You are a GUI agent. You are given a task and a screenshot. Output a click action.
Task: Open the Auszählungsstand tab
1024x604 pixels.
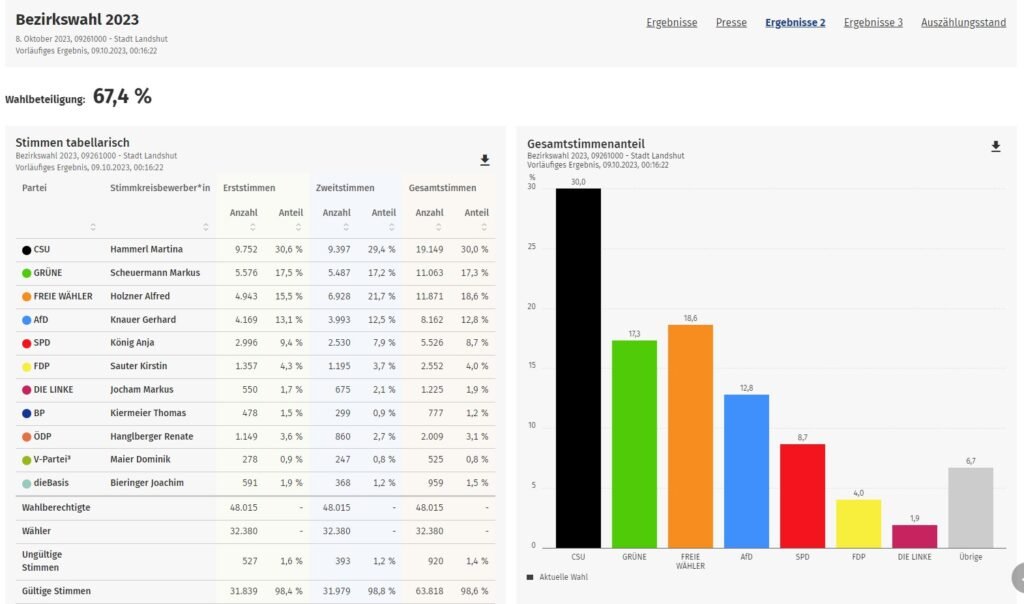pyautogui.click(x=963, y=23)
